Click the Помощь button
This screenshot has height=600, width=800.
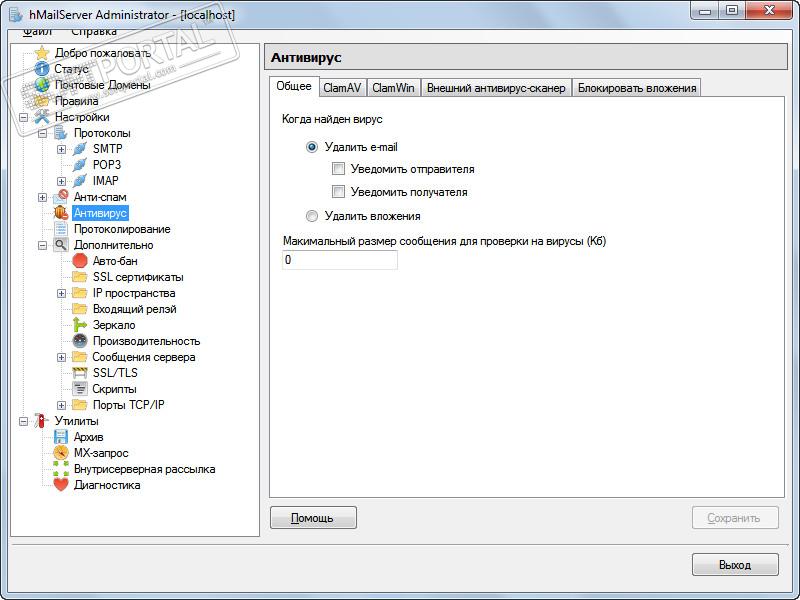(x=313, y=518)
